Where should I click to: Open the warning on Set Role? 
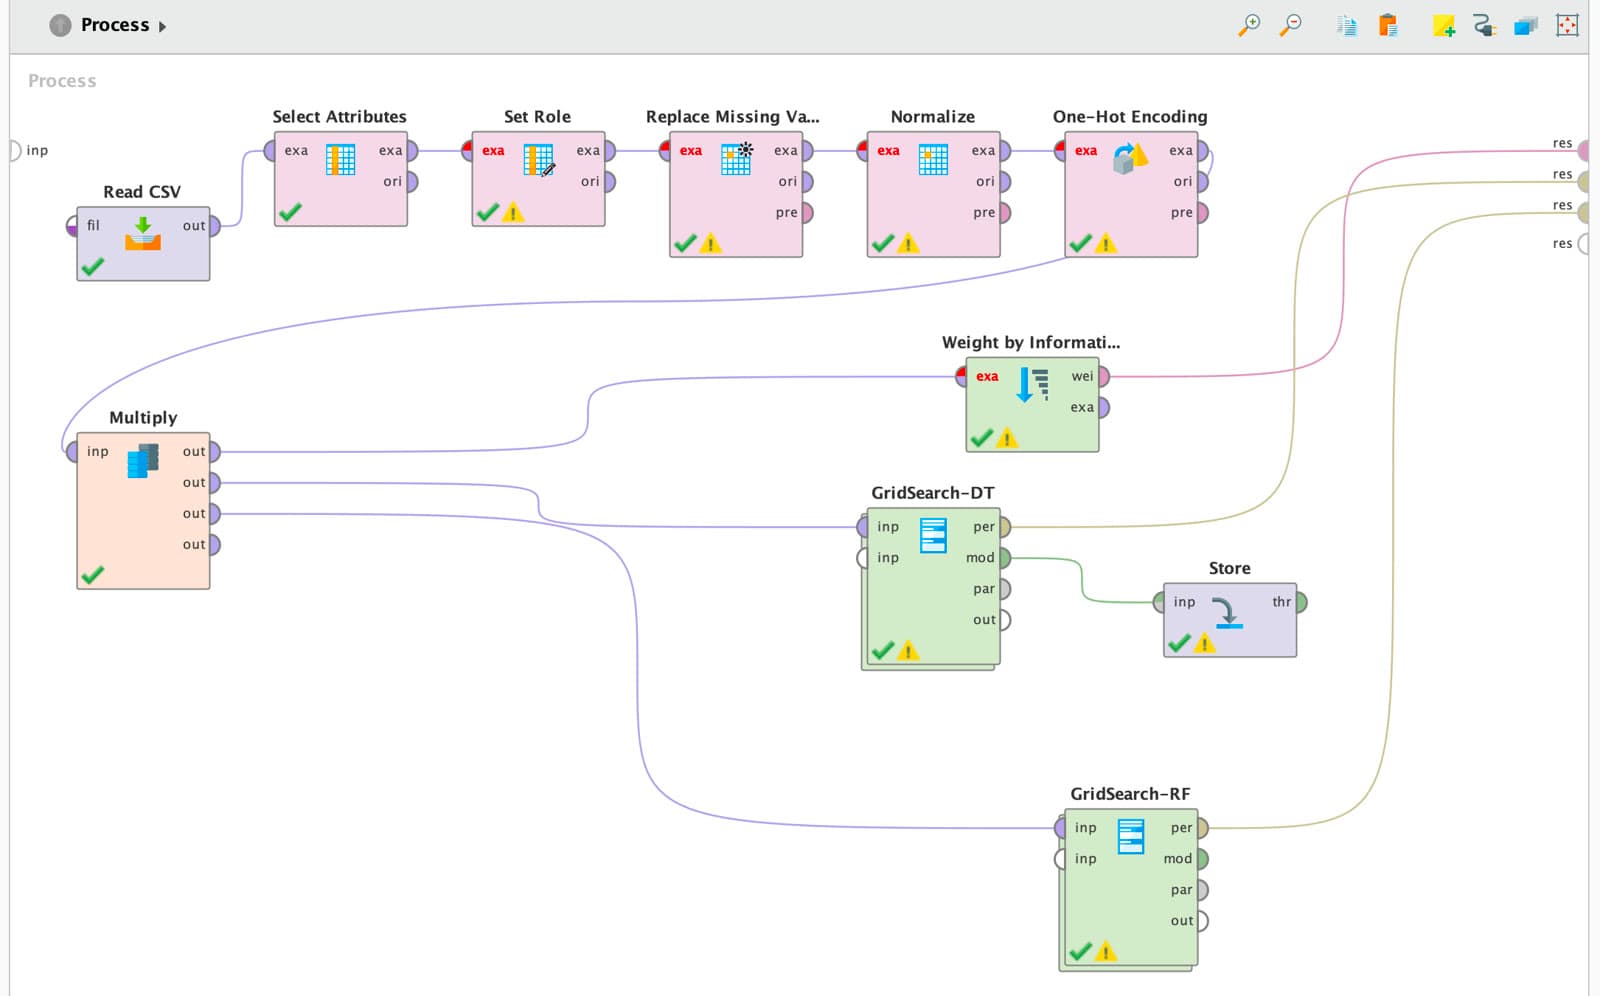point(513,213)
